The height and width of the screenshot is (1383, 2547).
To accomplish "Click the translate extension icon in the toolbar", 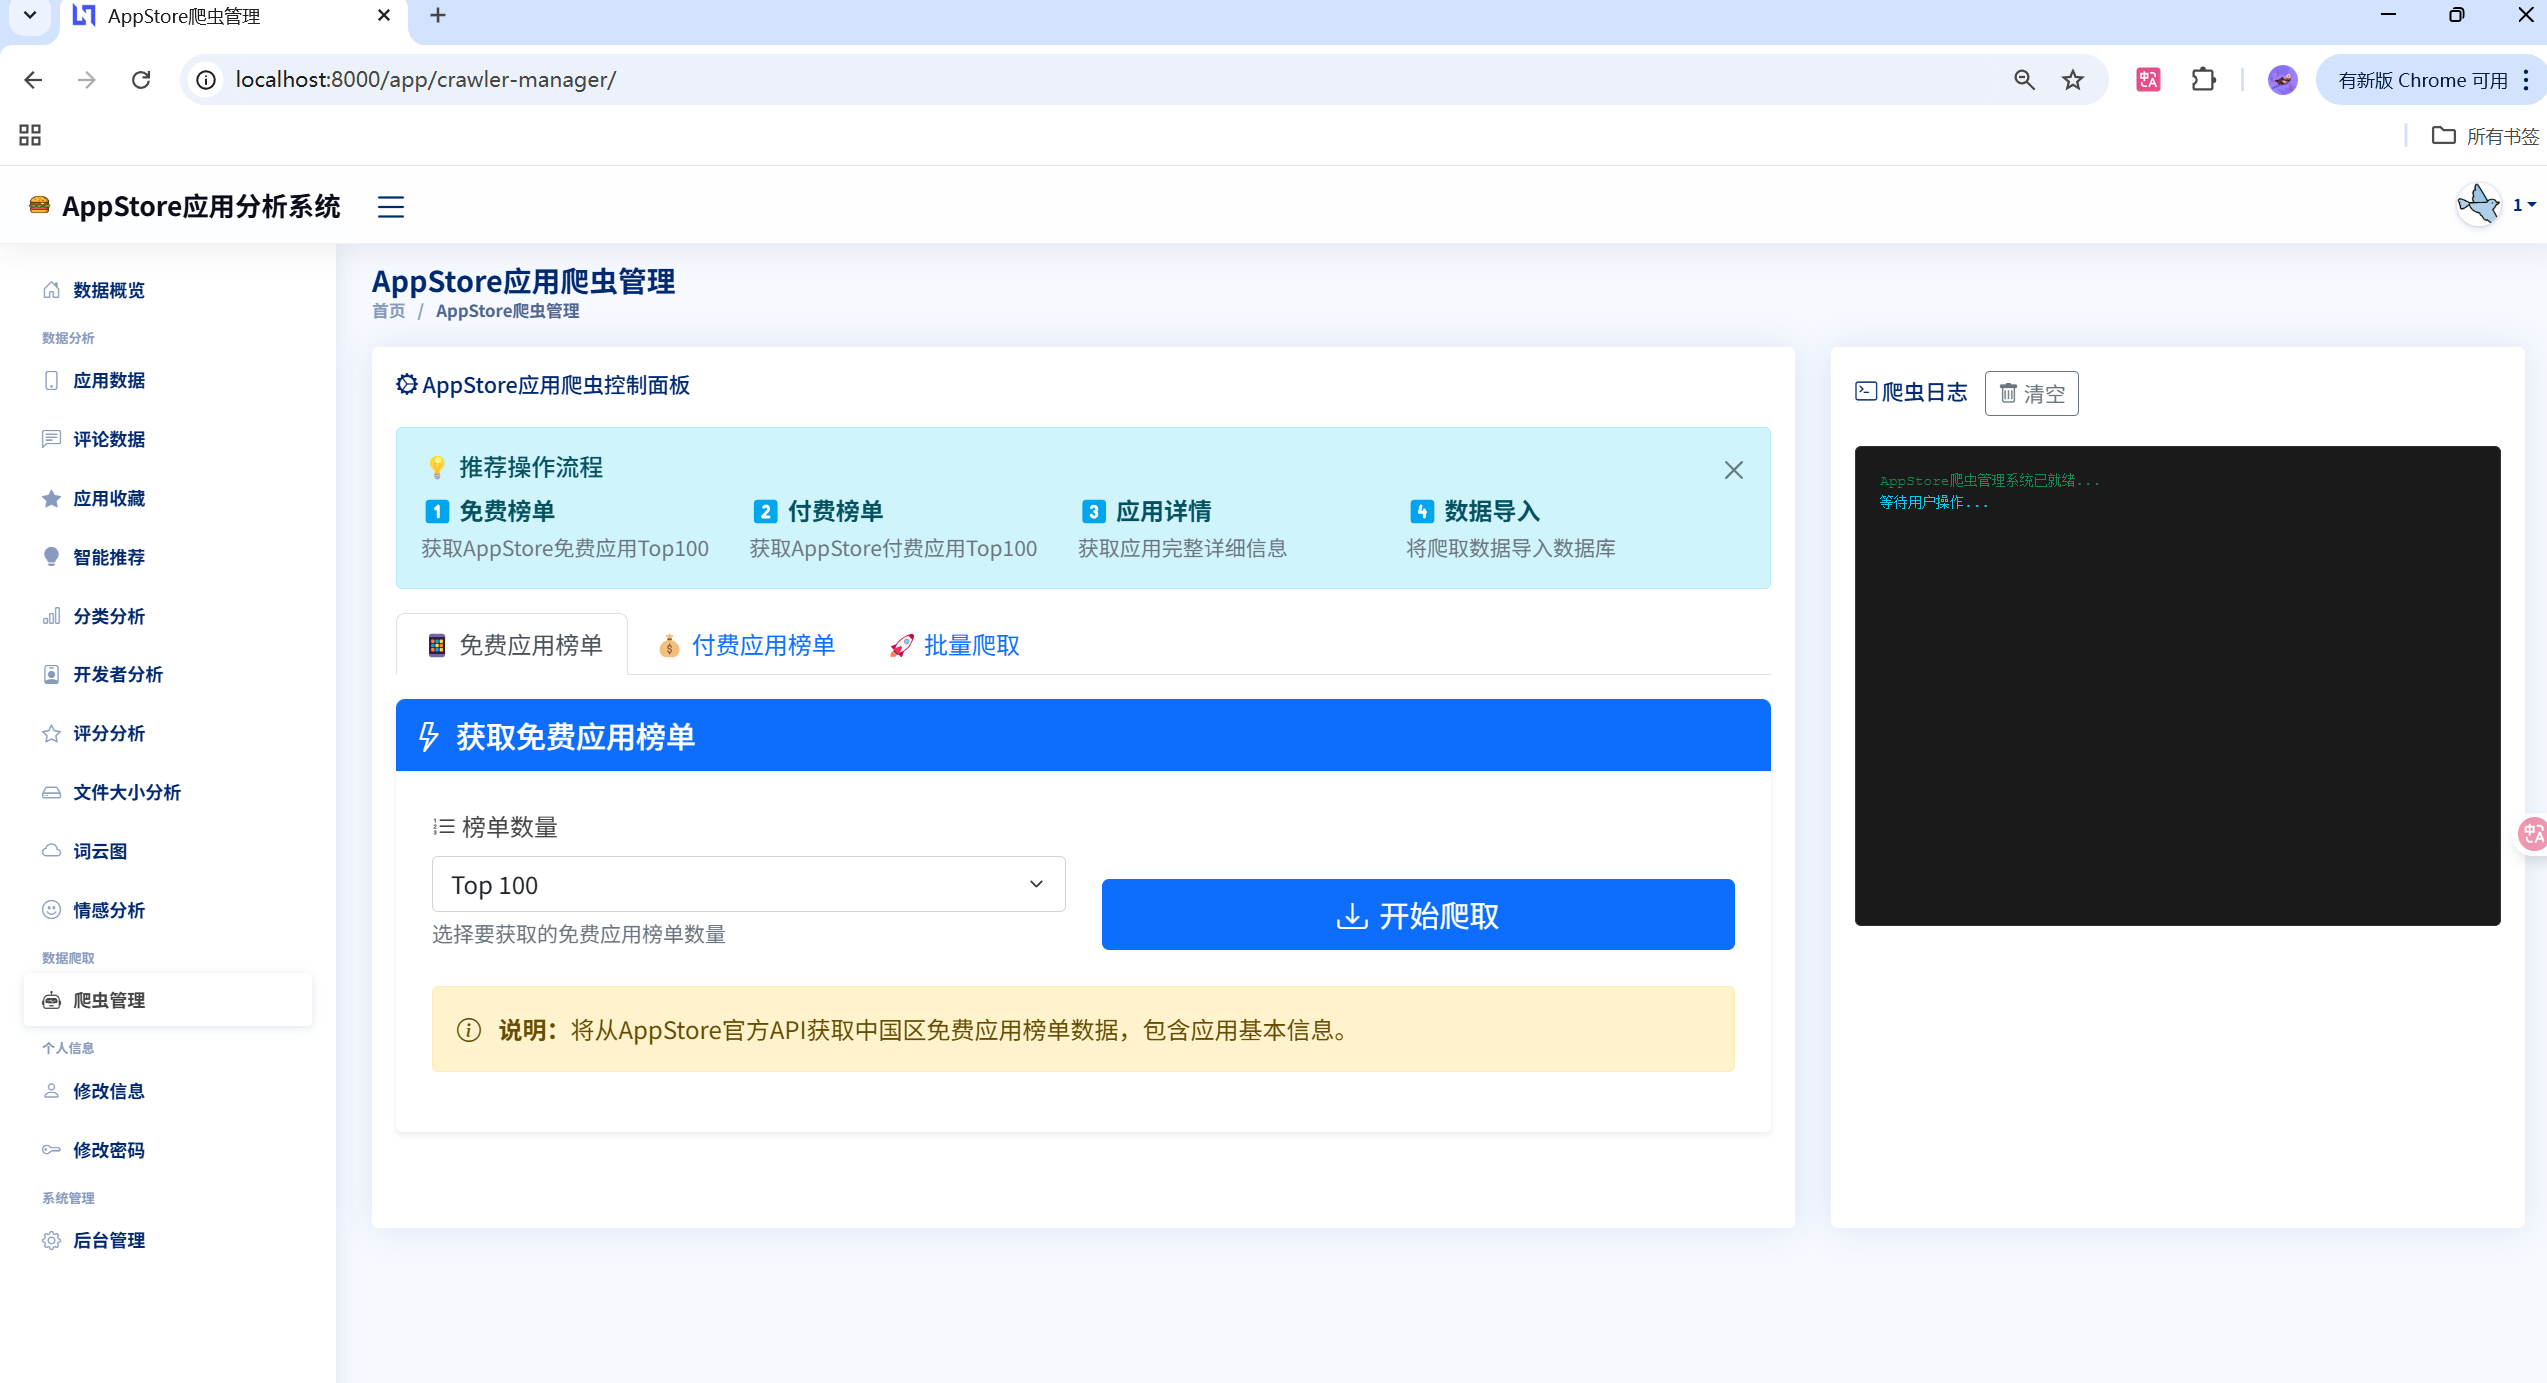I will (x=2148, y=80).
